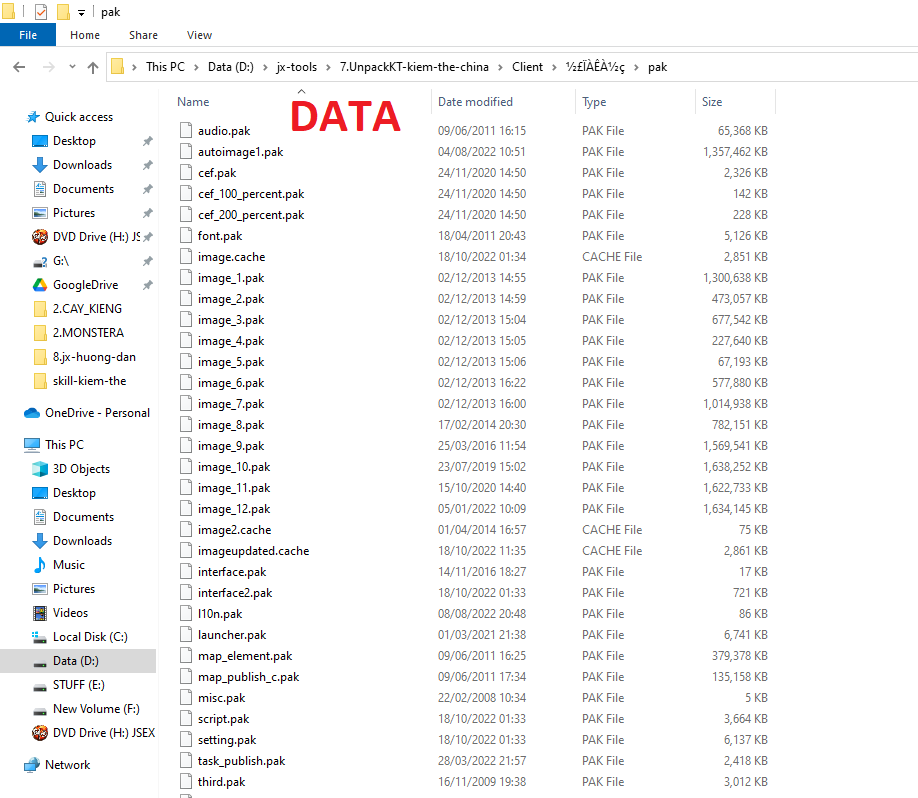
Task: Open the File menu
Action: click(x=28, y=33)
